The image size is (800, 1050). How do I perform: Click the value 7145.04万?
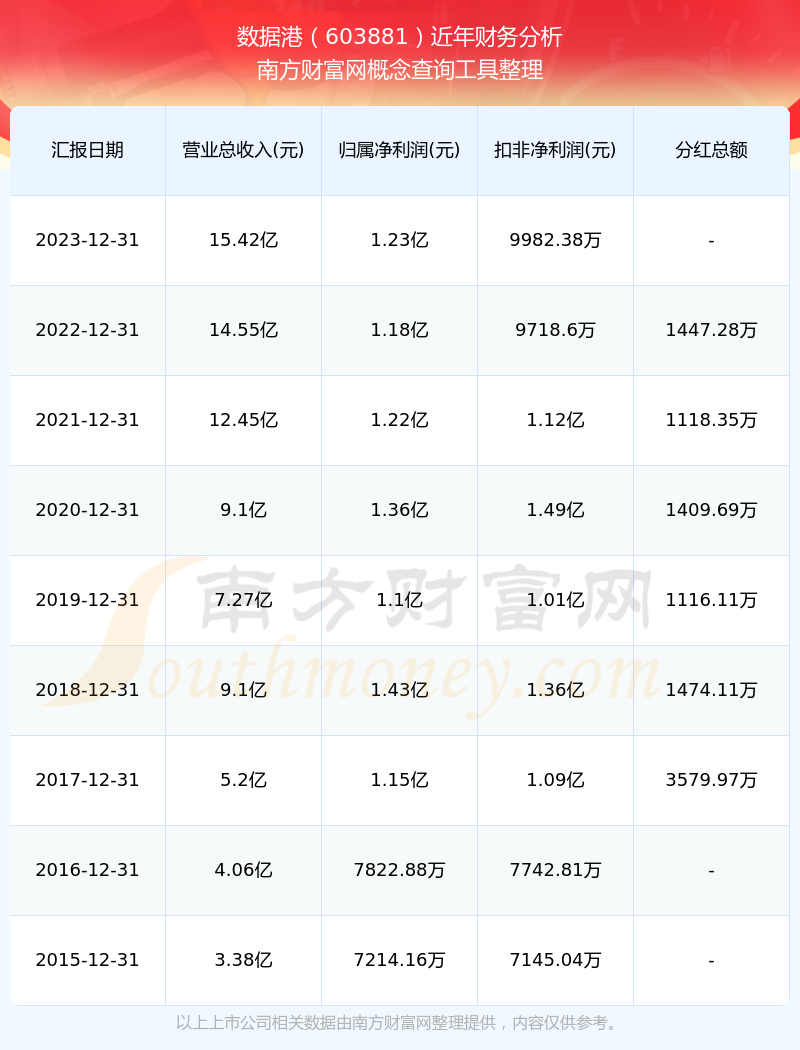556,960
